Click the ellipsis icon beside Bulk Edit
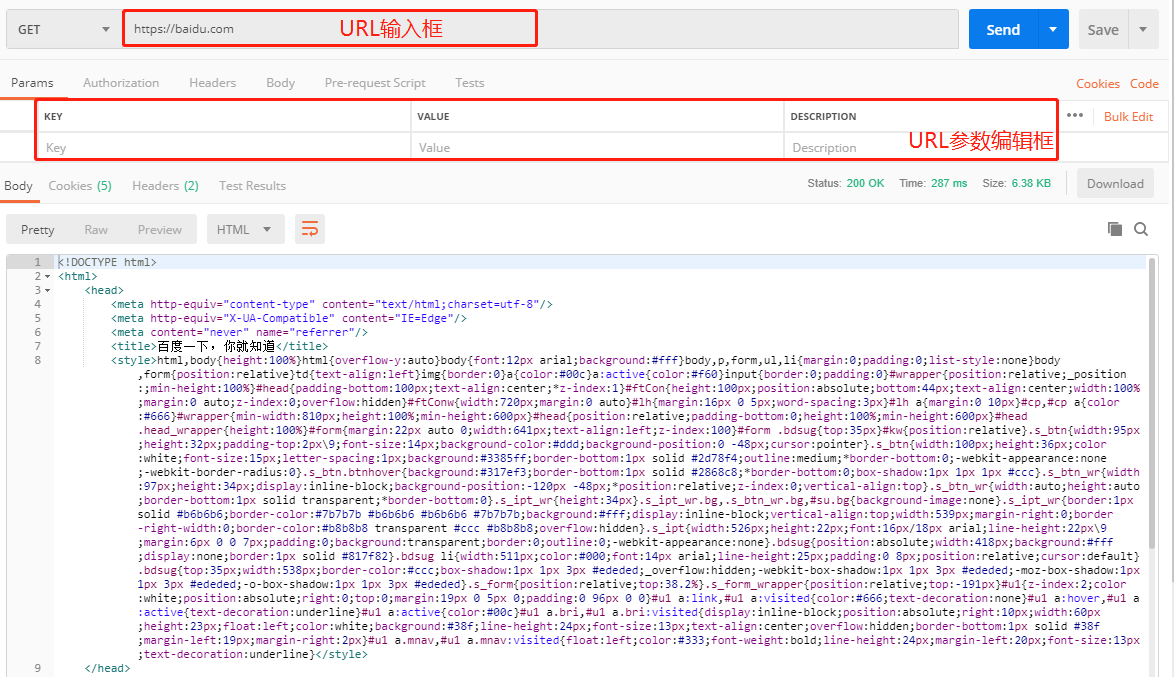The image size is (1174, 677). click(1076, 116)
